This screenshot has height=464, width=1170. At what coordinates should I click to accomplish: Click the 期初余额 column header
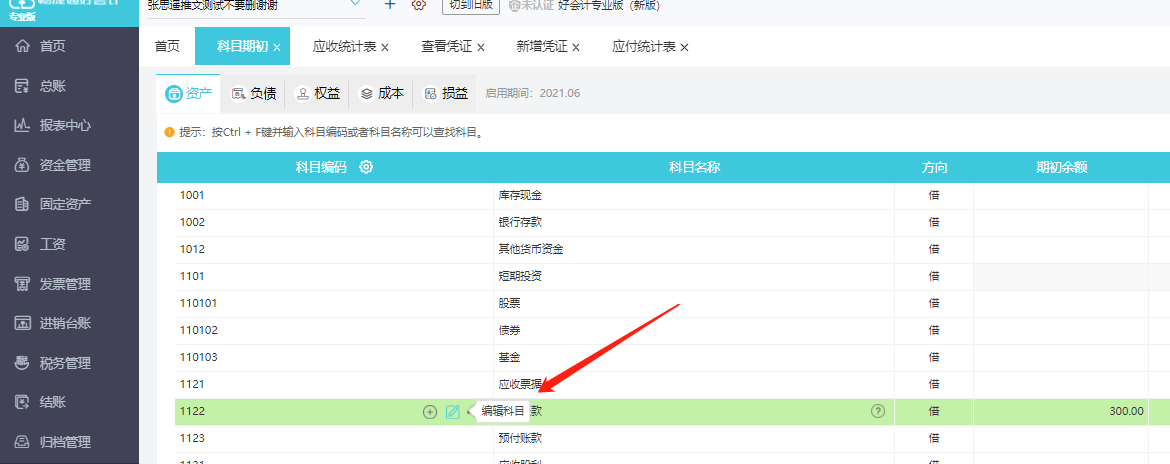(1061, 167)
